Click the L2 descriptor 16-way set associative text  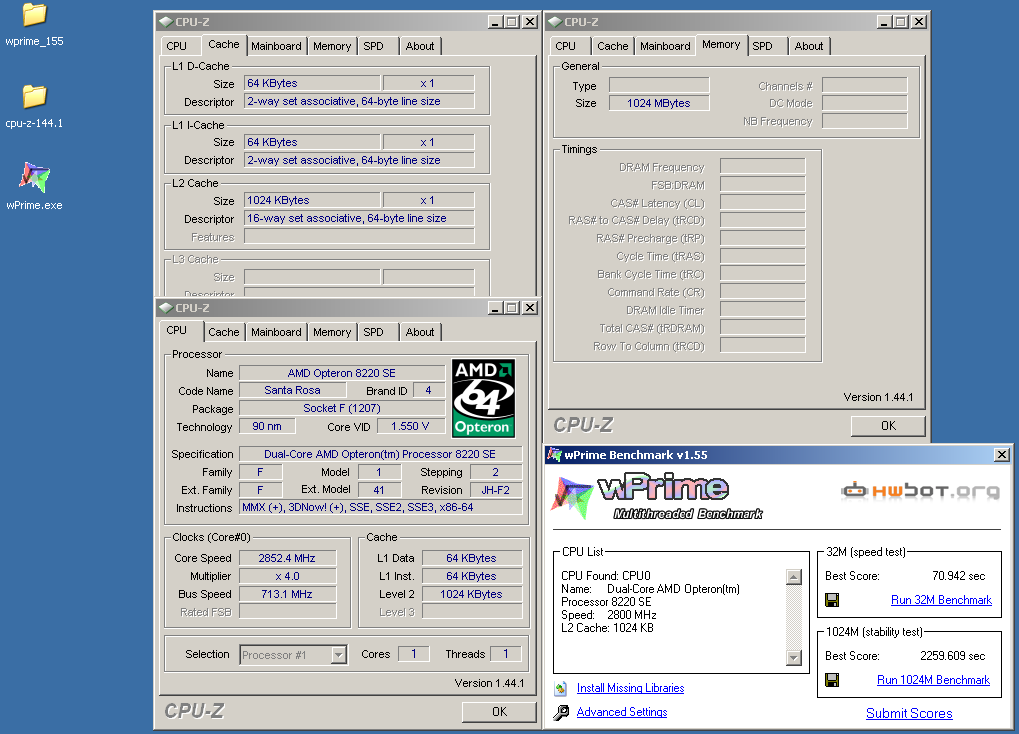click(x=359, y=218)
